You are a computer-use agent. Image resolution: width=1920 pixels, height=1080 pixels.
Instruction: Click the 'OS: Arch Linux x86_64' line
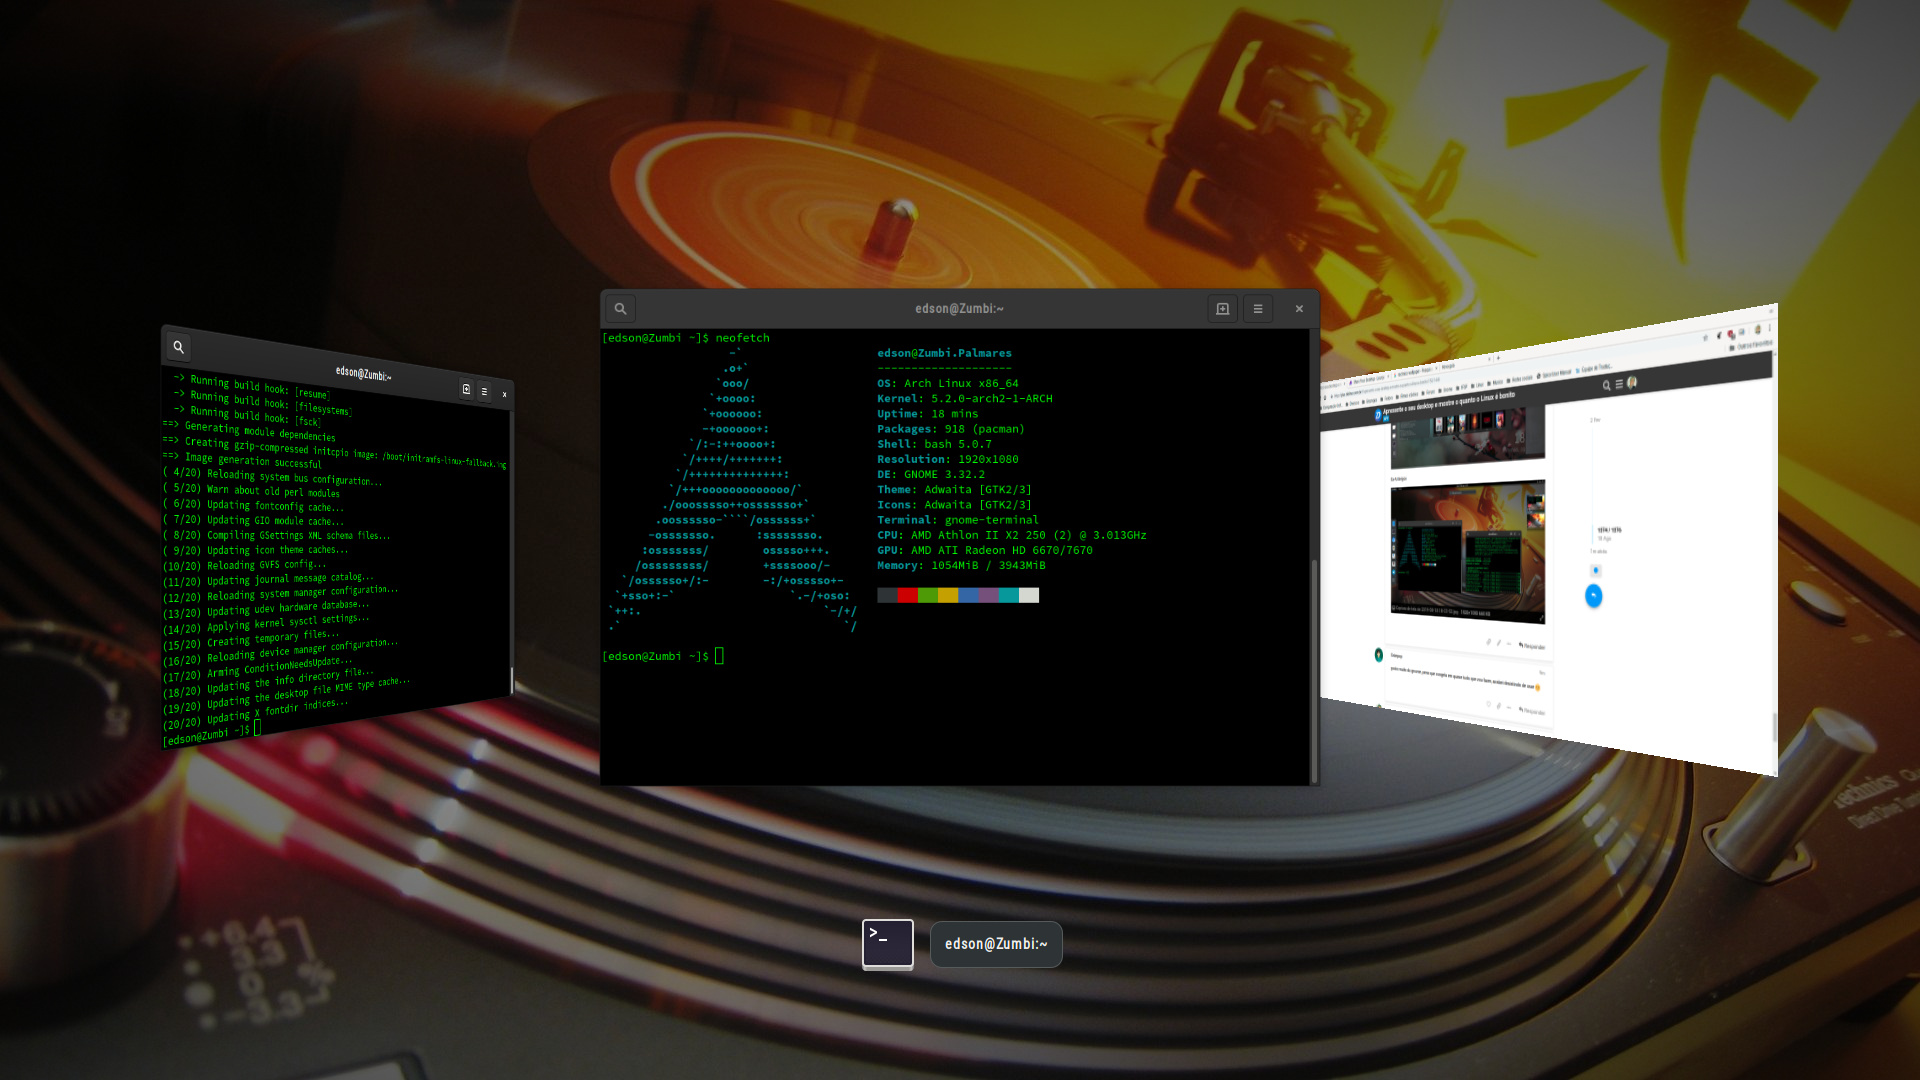point(948,383)
